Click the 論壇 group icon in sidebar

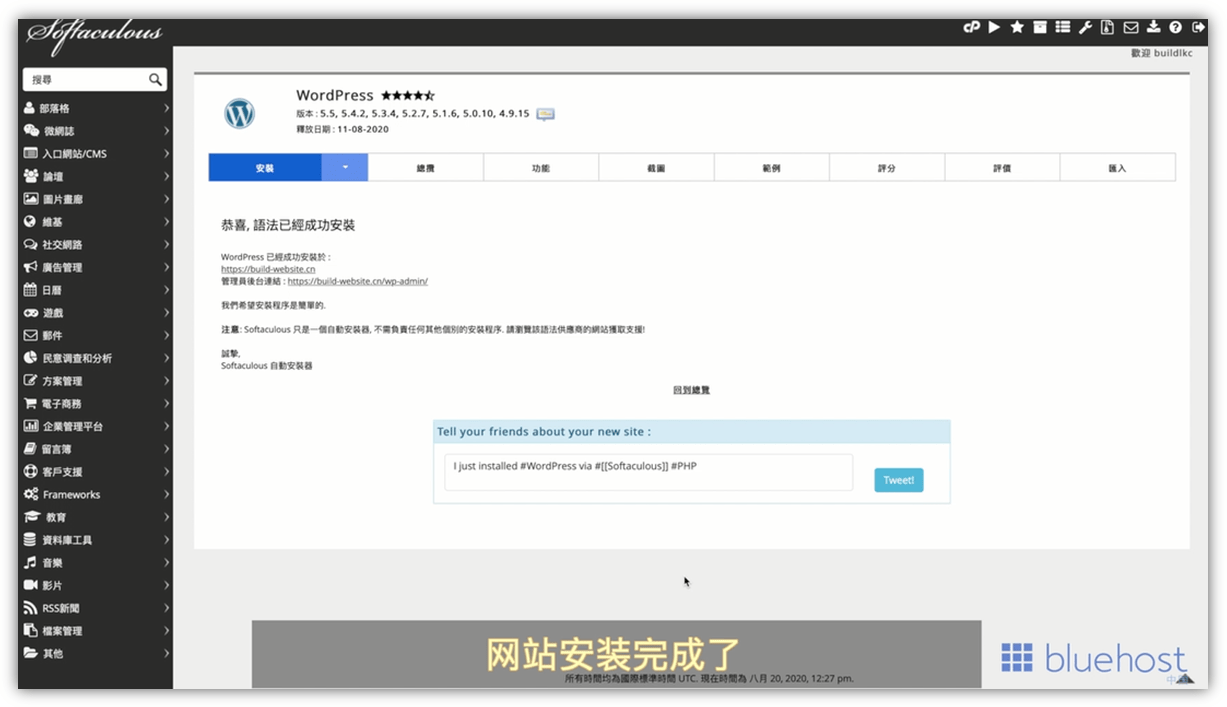tap(32, 176)
